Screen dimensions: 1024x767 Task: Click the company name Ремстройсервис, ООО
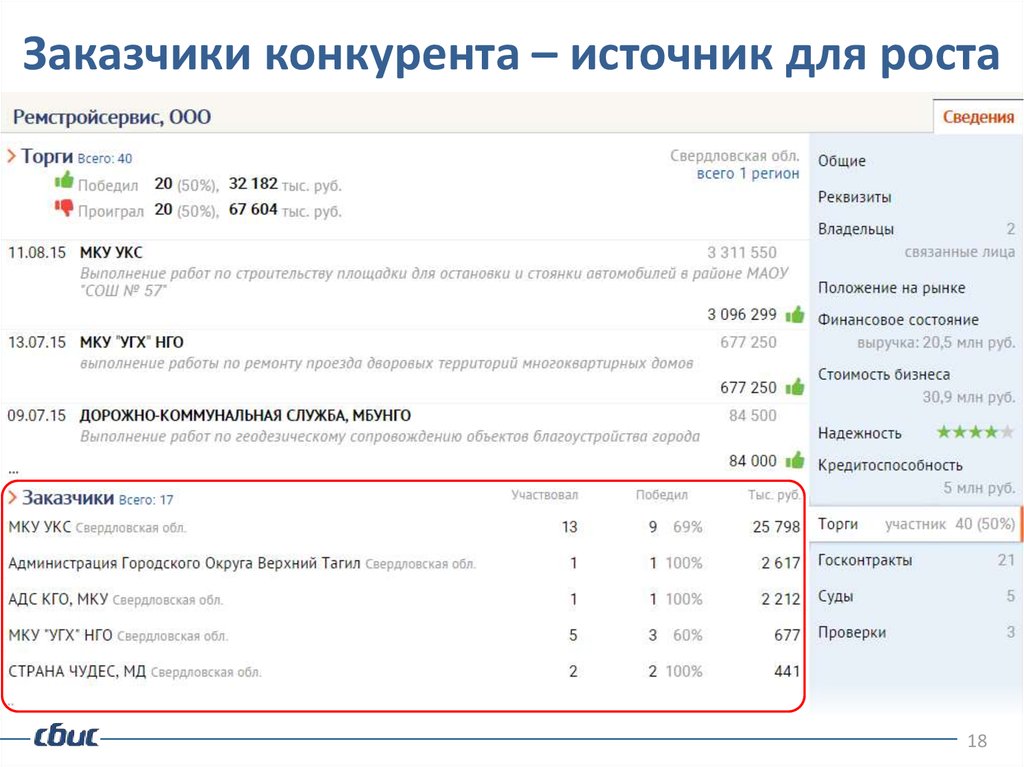(x=112, y=117)
